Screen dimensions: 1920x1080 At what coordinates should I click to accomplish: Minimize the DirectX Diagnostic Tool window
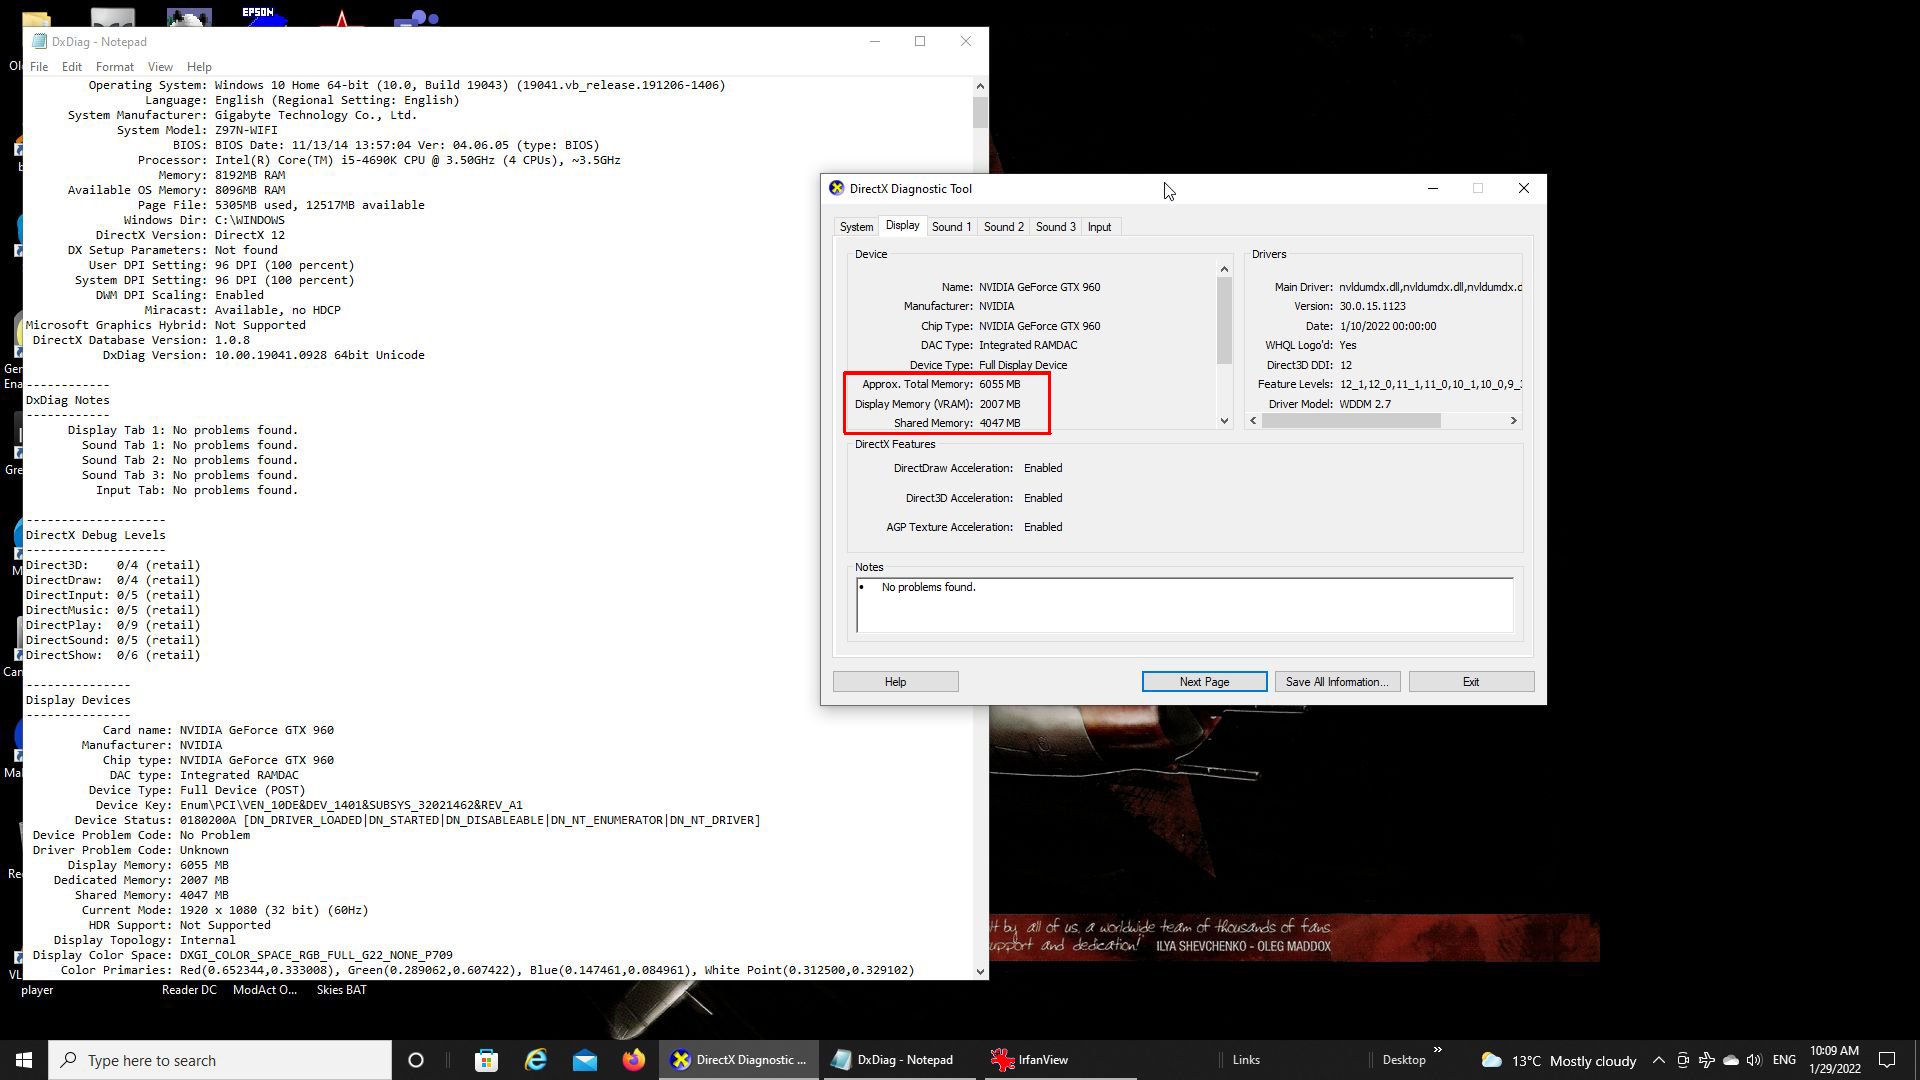pyautogui.click(x=1432, y=188)
